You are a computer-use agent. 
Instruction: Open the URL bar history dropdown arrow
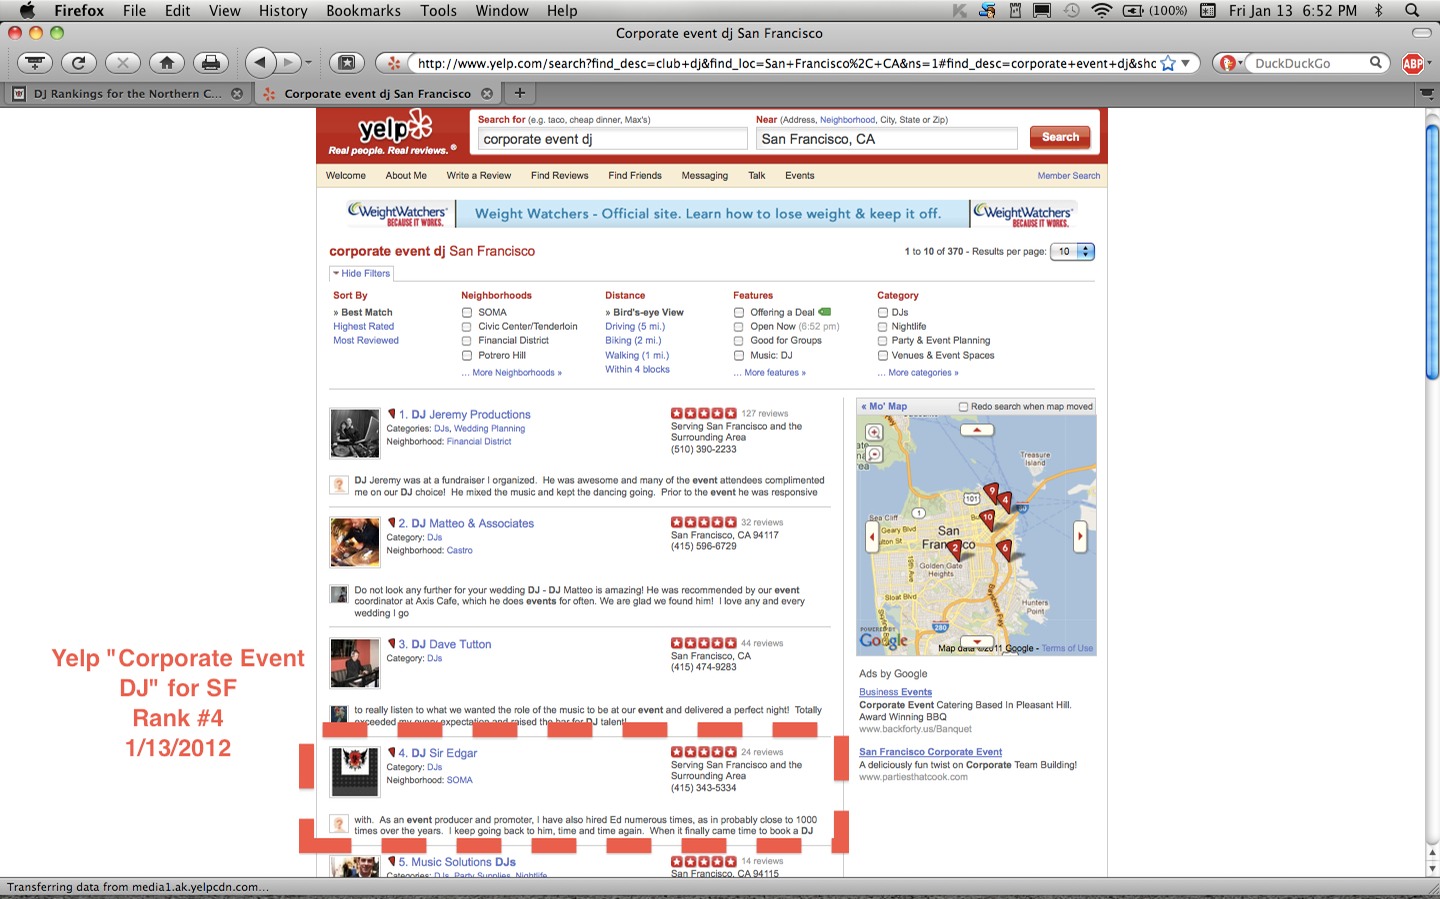pos(1186,63)
